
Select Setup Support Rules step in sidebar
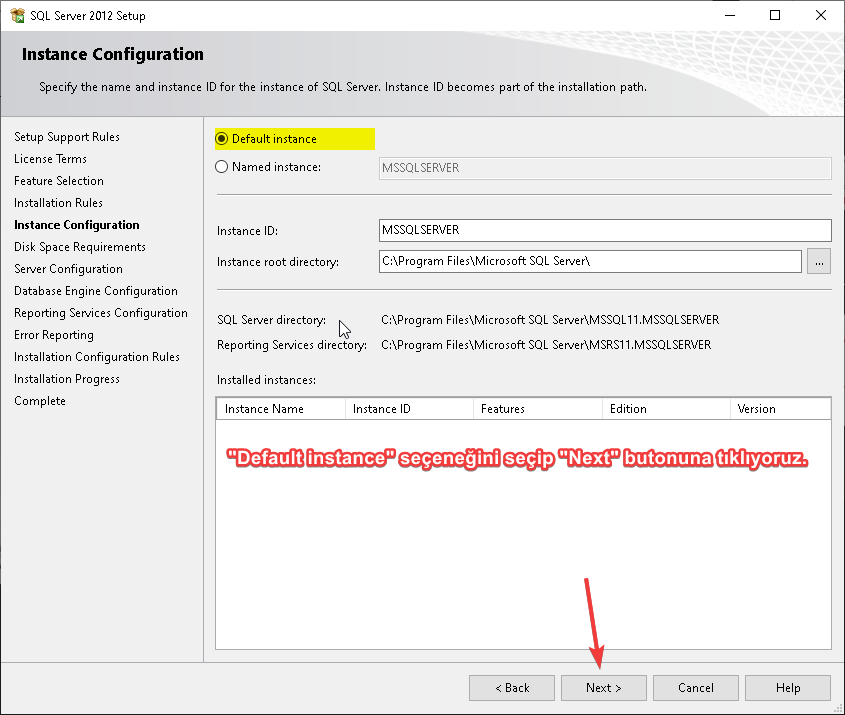pyautogui.click(x=67, y=137)
